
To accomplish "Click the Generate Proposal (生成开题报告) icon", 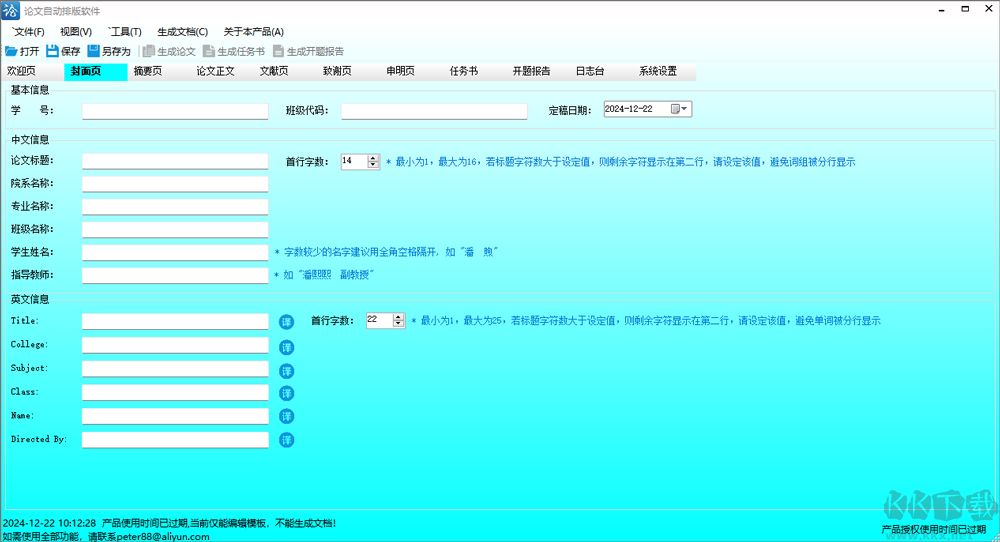I will click(x=278, y=51).
